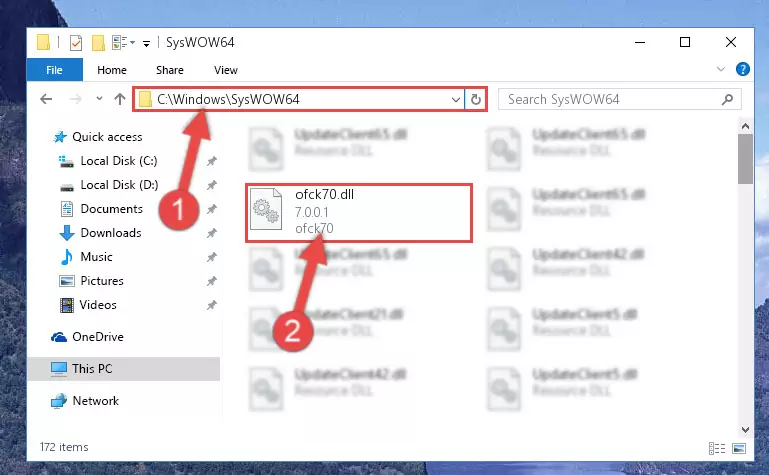This screenshot has width=769, height=475.
Task: Click pin icon next to Local Disk (C:)
Action: point(211,161)
